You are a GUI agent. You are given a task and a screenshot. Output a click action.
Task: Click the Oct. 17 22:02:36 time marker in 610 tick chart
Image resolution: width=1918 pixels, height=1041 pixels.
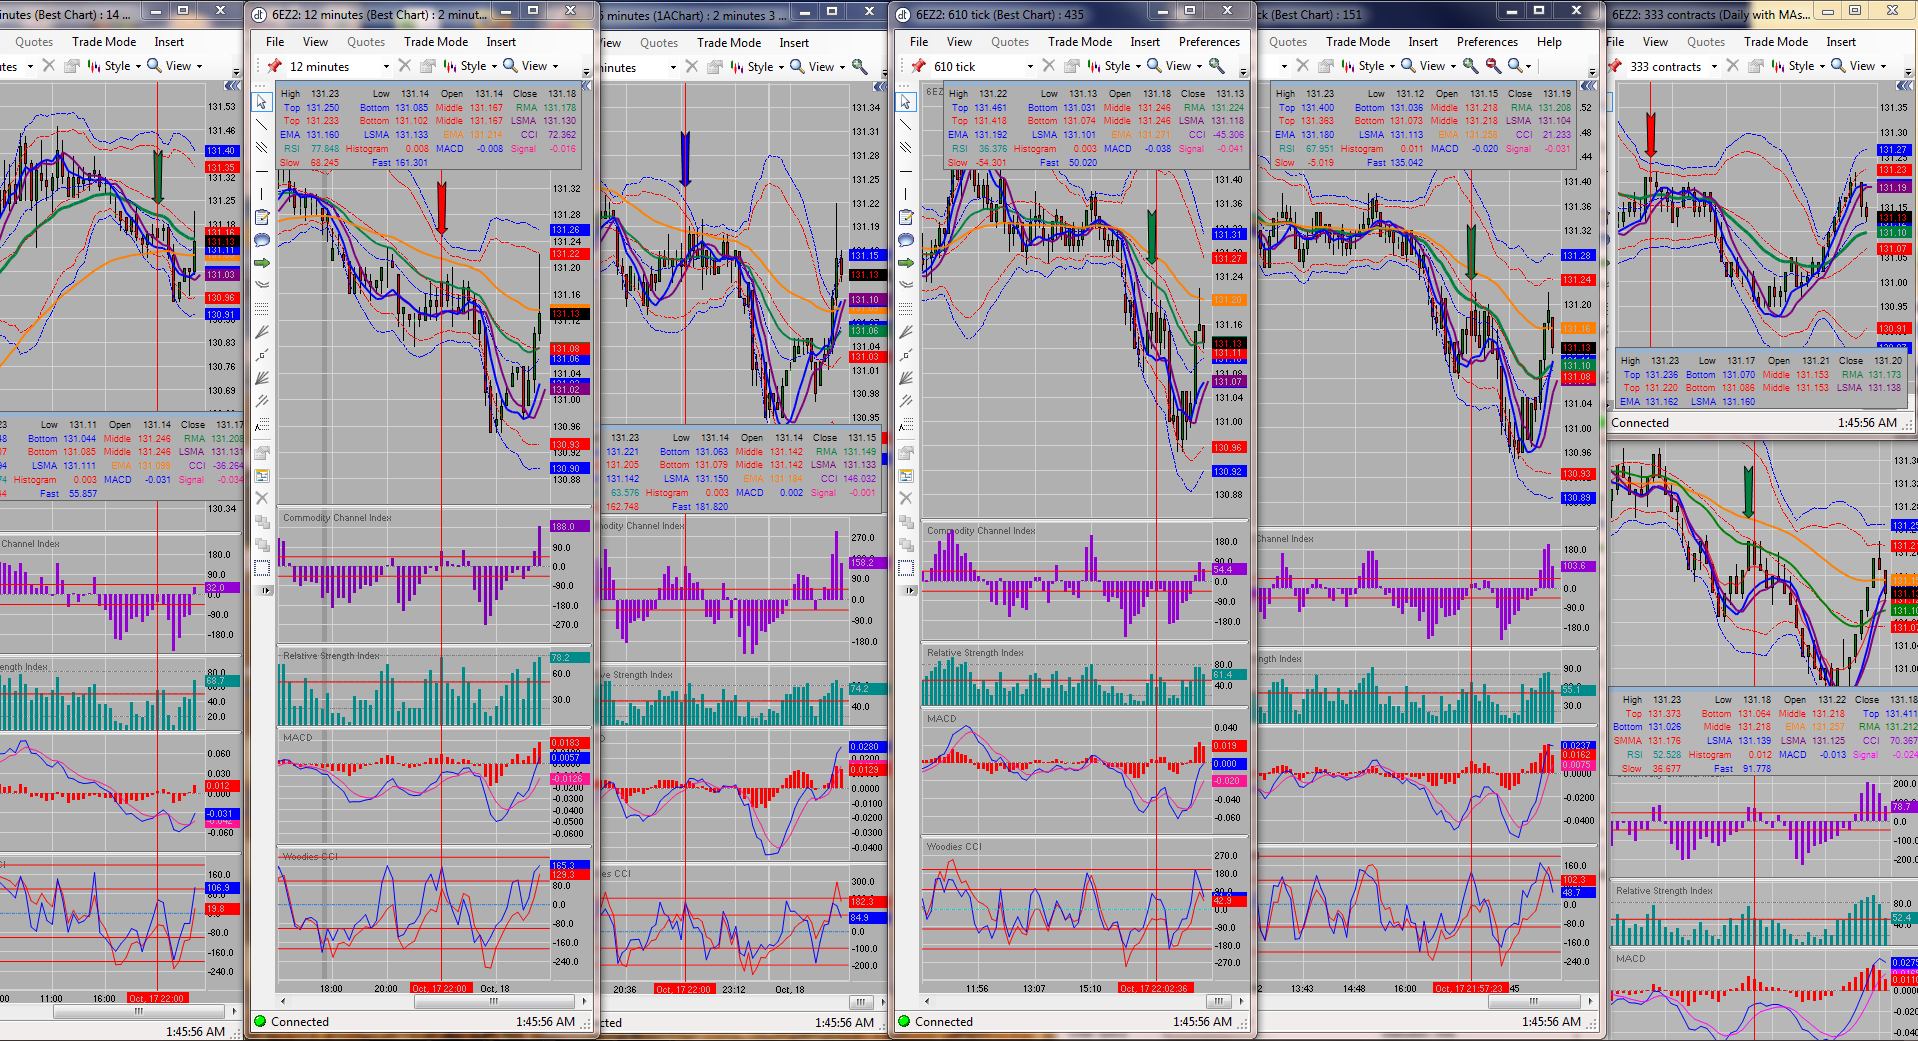coord(1154,988)
